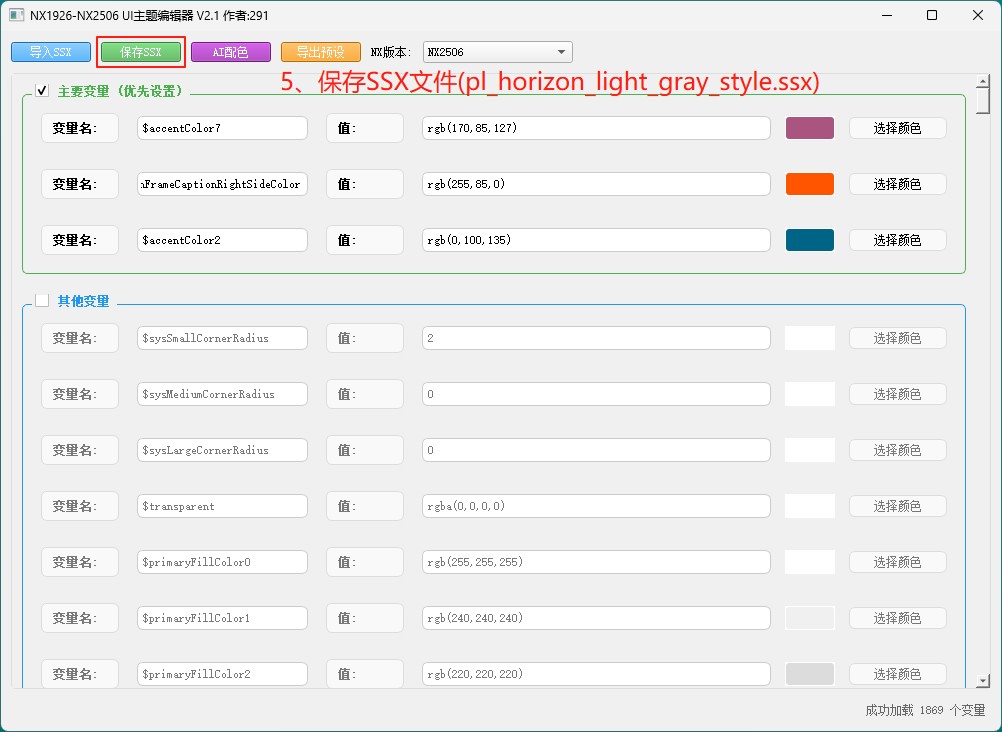Click the $sysMediumCornerRadius value field
Image resolution: width=1002 pixels, height=732 pixels.
pos(596,394)
